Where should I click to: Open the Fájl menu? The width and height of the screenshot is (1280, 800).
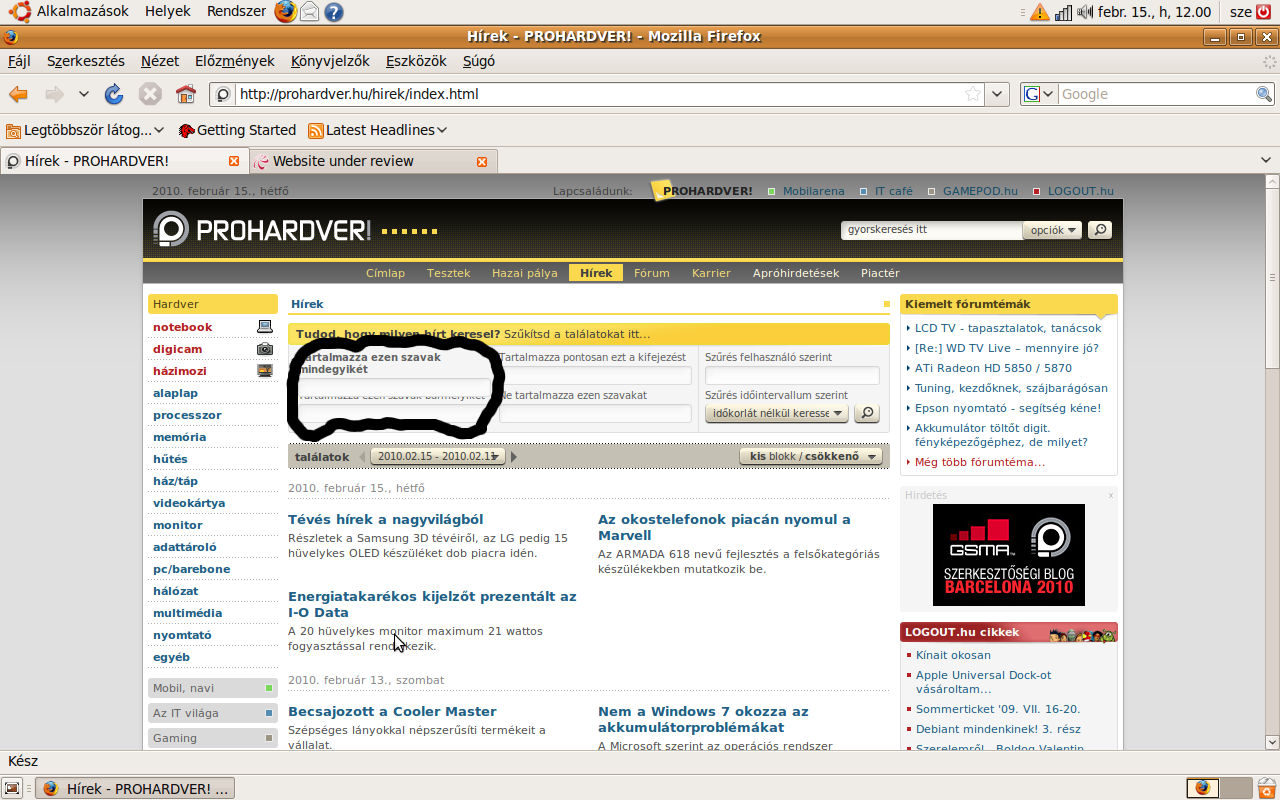click(19, 61)
